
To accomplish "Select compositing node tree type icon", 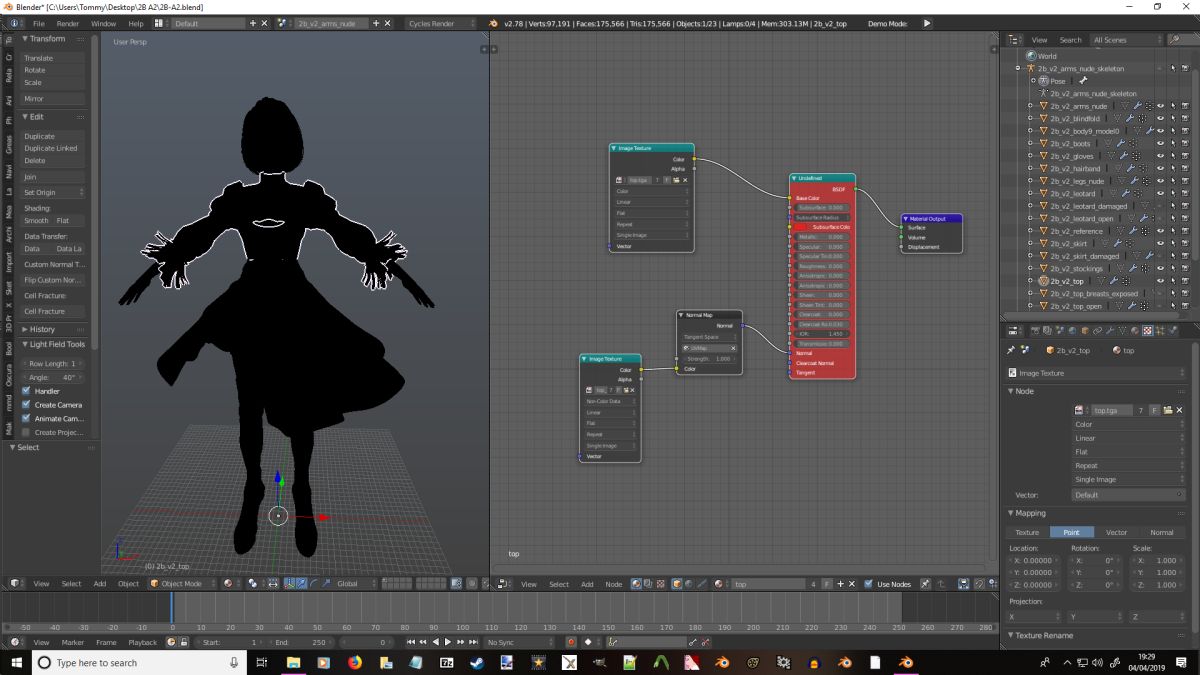I will (649, 584).
